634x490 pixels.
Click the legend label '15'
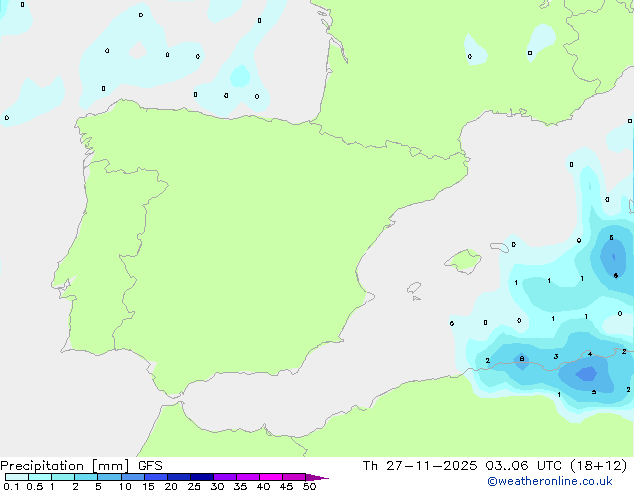148,486
